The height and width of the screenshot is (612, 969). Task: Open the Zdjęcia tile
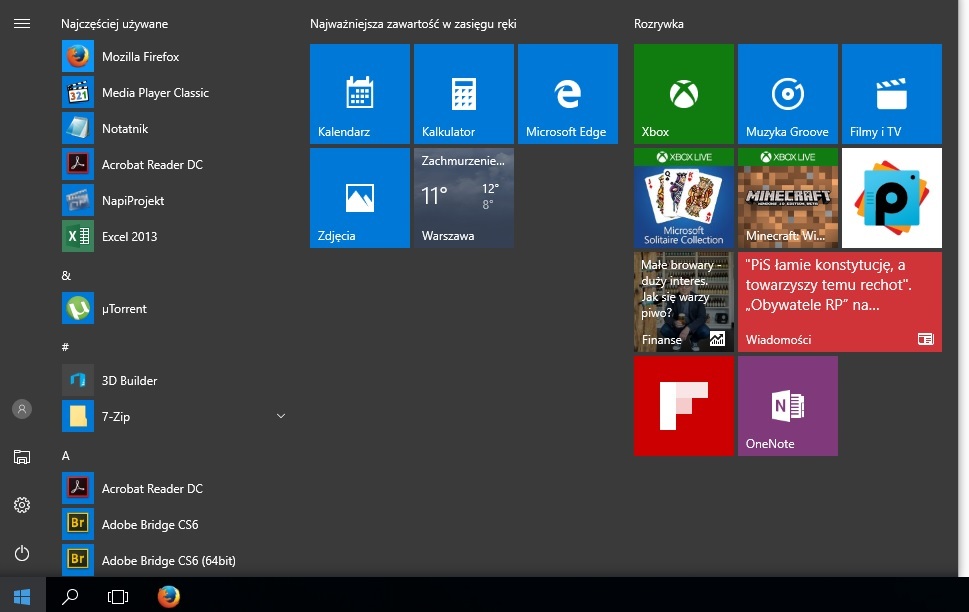click(x=360, y=198)
